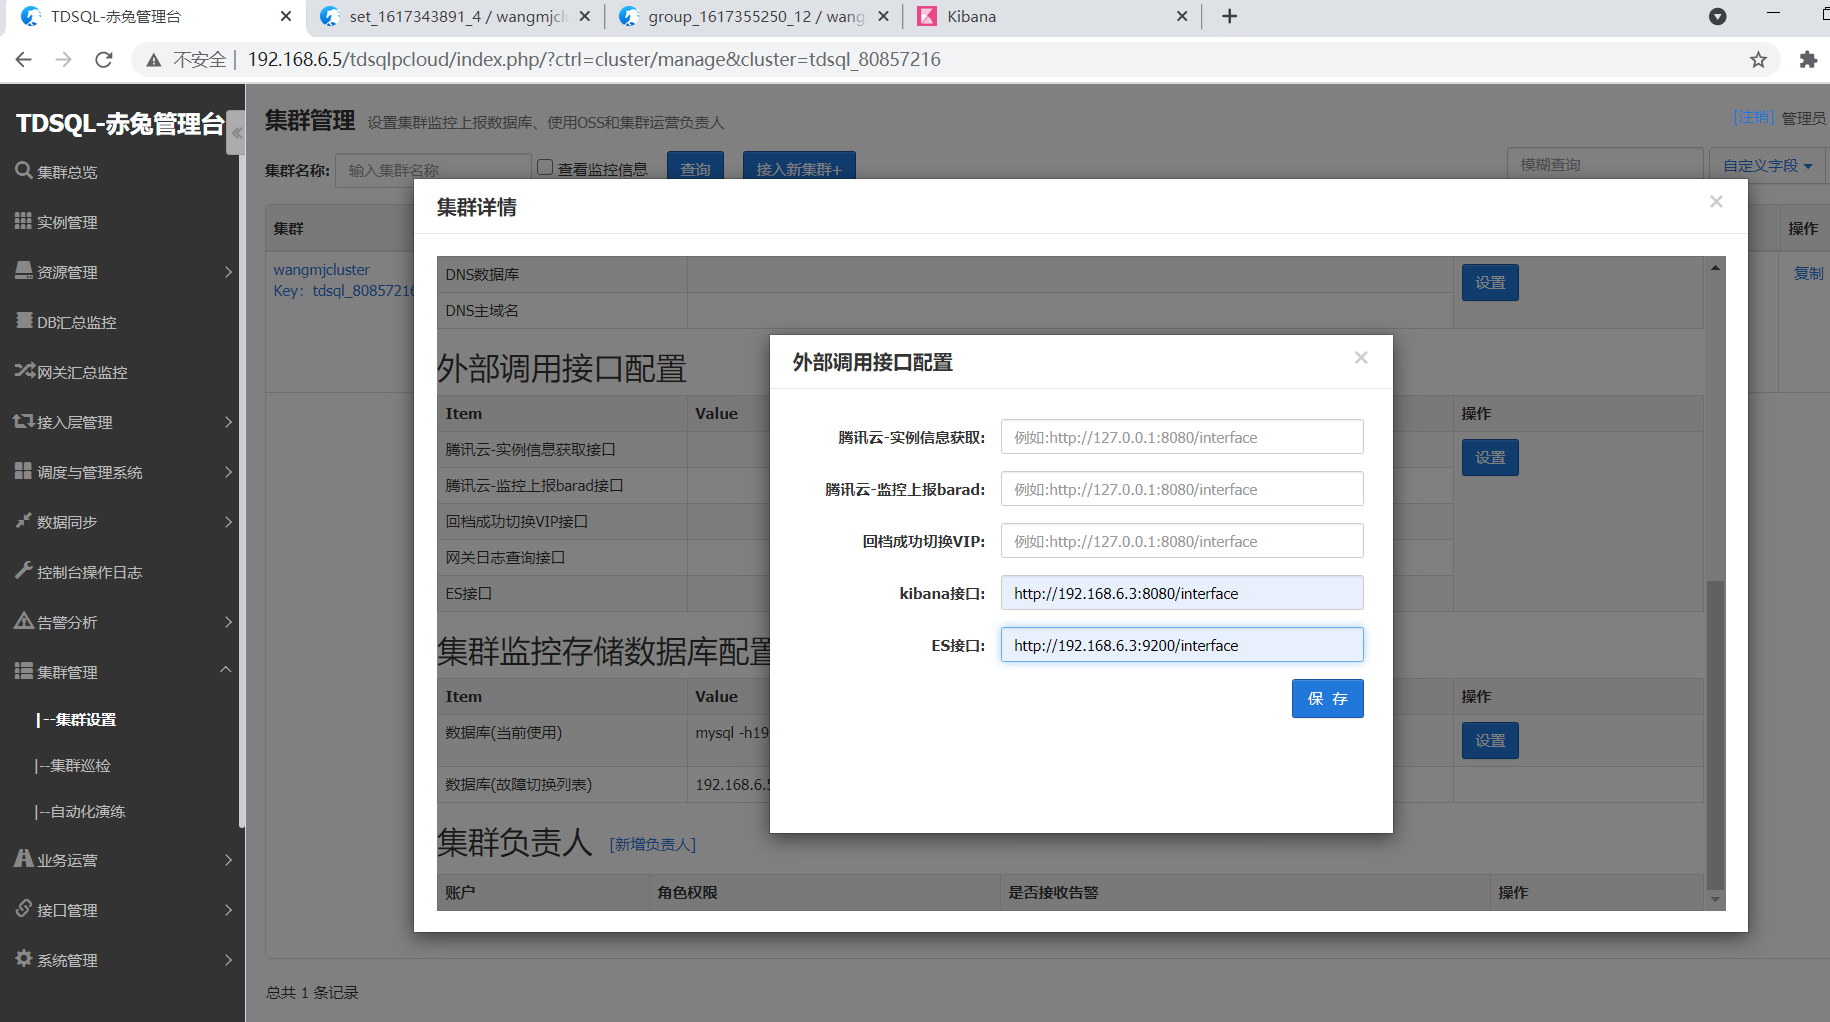This screenshot has height=1022, width=1830.
Task: Open 告警分析 from the sidebar
Action: coord(64,621)
